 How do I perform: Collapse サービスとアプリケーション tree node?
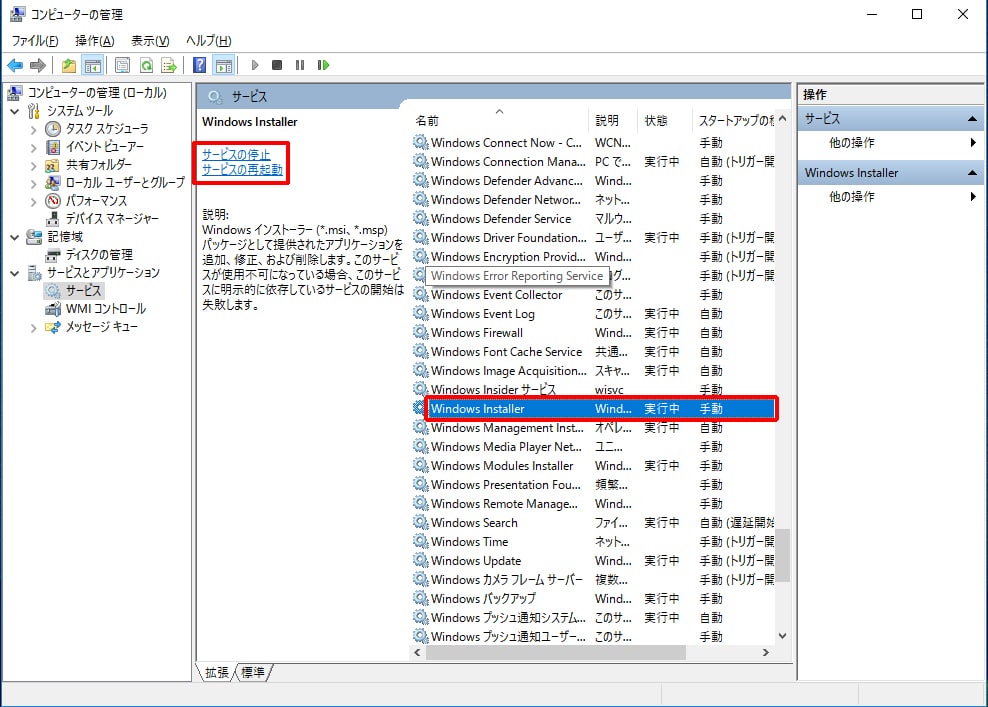click(x=14, y=273)
